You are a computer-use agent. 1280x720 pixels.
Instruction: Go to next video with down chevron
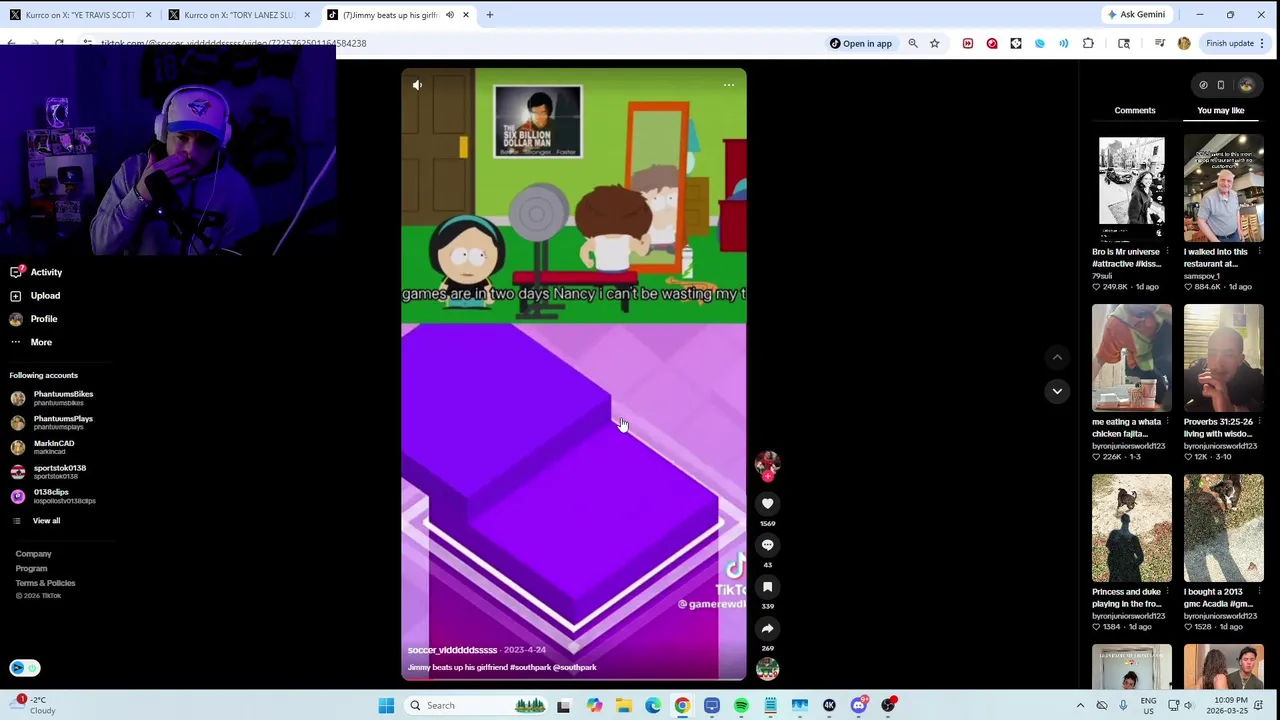pyautogui.click(x=1057, y=391)
